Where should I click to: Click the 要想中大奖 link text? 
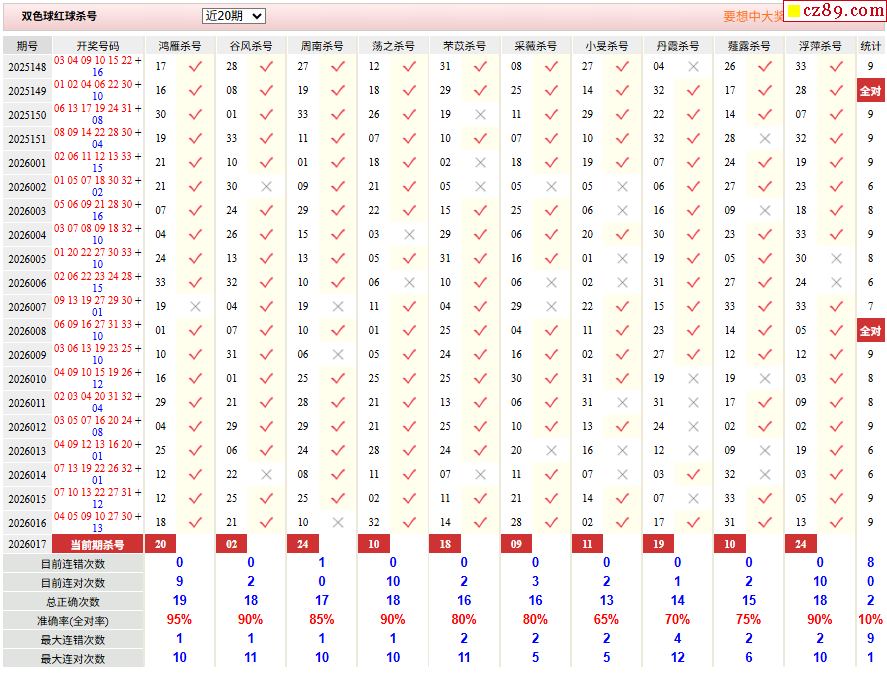coord(753,16)
